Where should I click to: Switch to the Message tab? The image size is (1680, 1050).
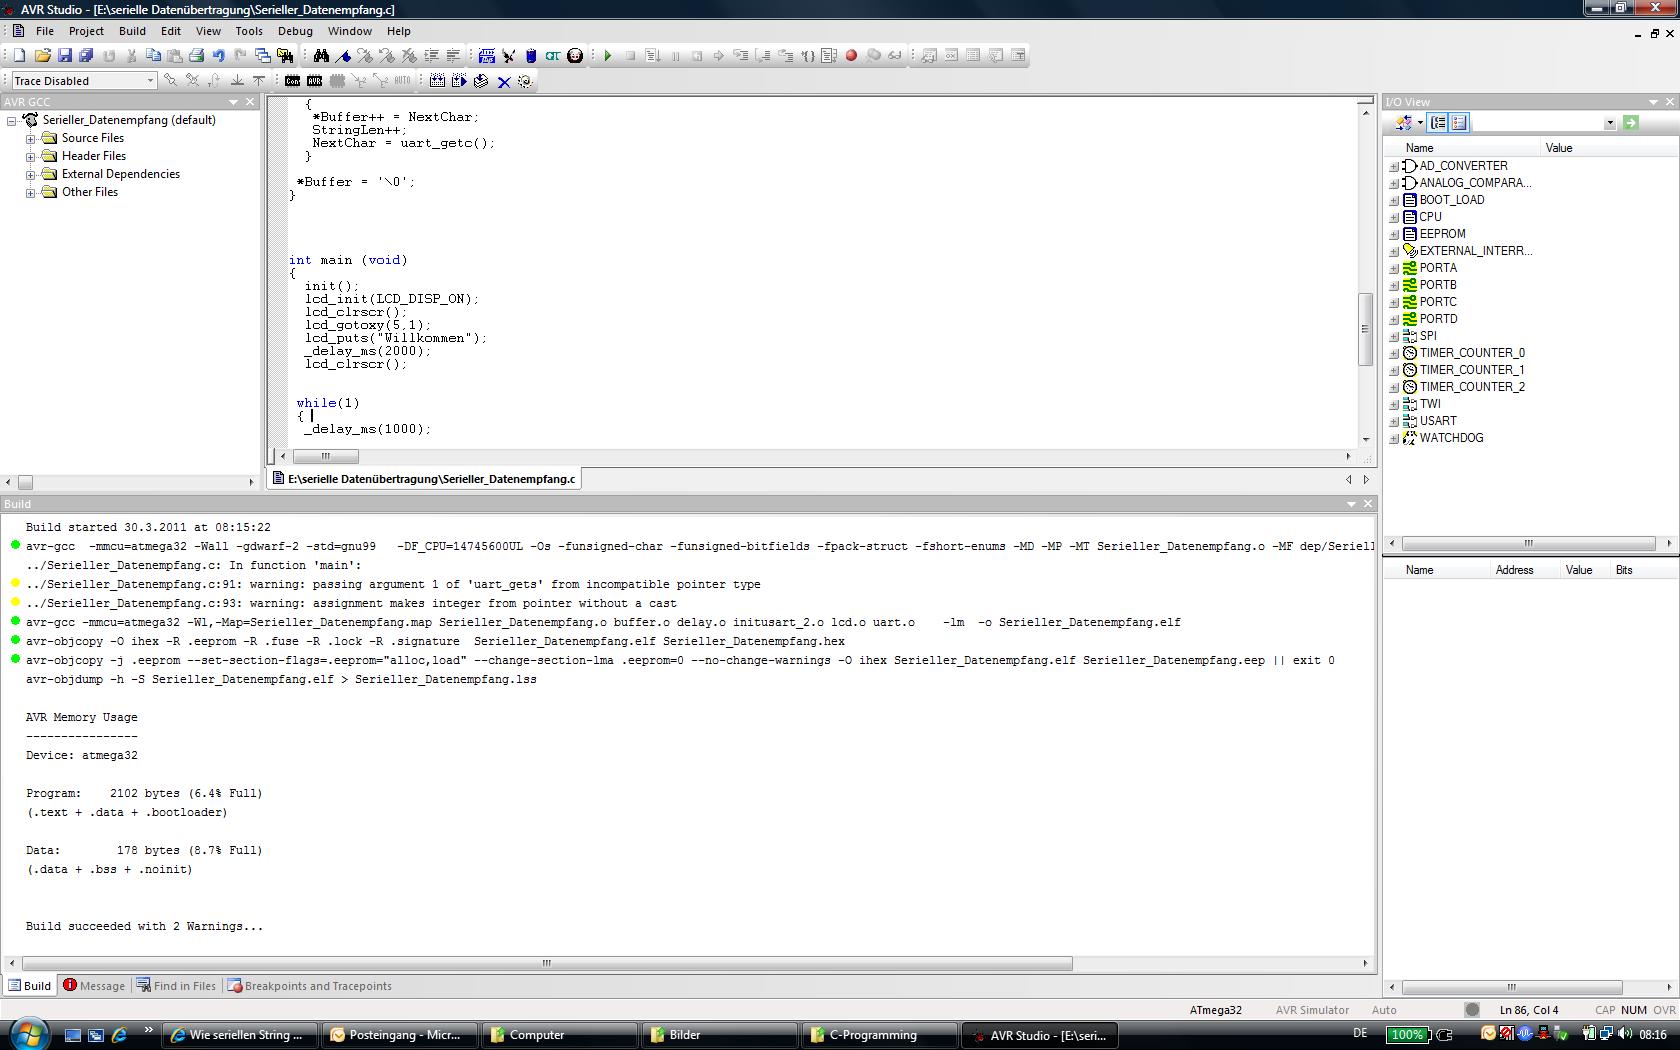point(94,986)
